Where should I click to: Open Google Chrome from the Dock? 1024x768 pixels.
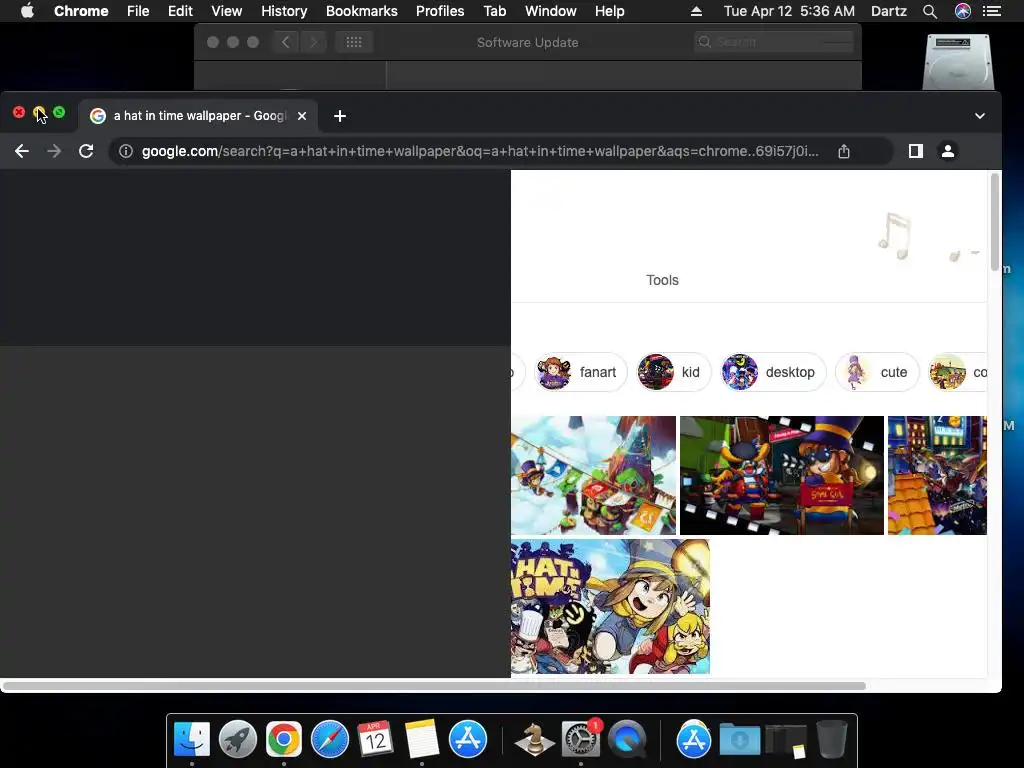pyautogui.click(x=283, y=739)
